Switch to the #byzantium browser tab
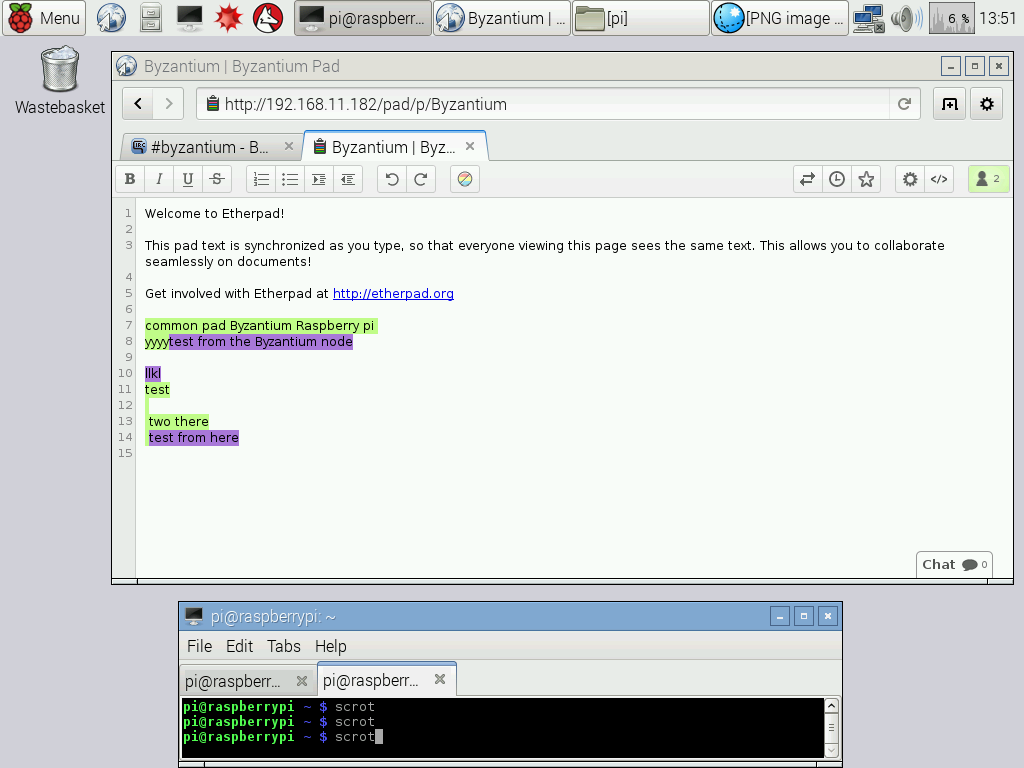The width and height of the screenshot is (1024, 768). pos(209,147)
